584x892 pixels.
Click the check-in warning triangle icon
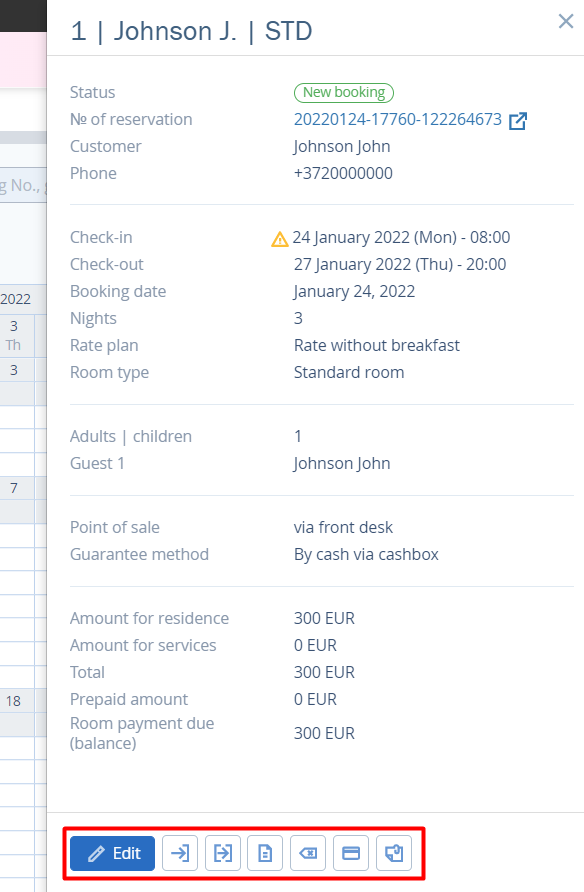[x=280, y=239]
